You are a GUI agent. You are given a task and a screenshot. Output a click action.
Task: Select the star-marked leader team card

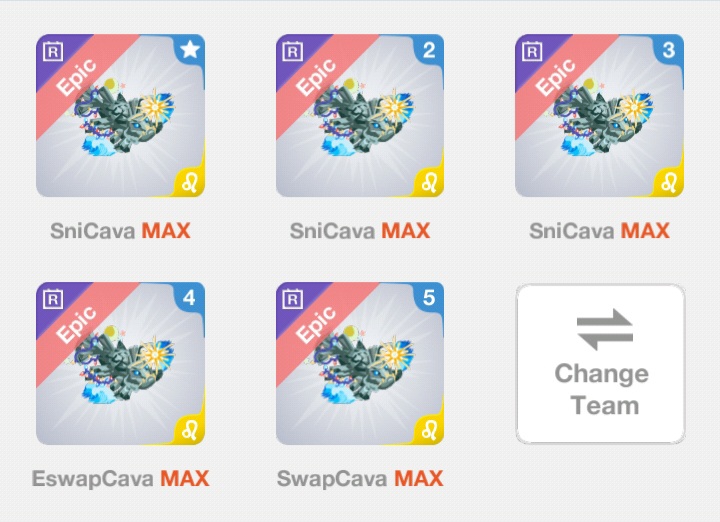120,115
